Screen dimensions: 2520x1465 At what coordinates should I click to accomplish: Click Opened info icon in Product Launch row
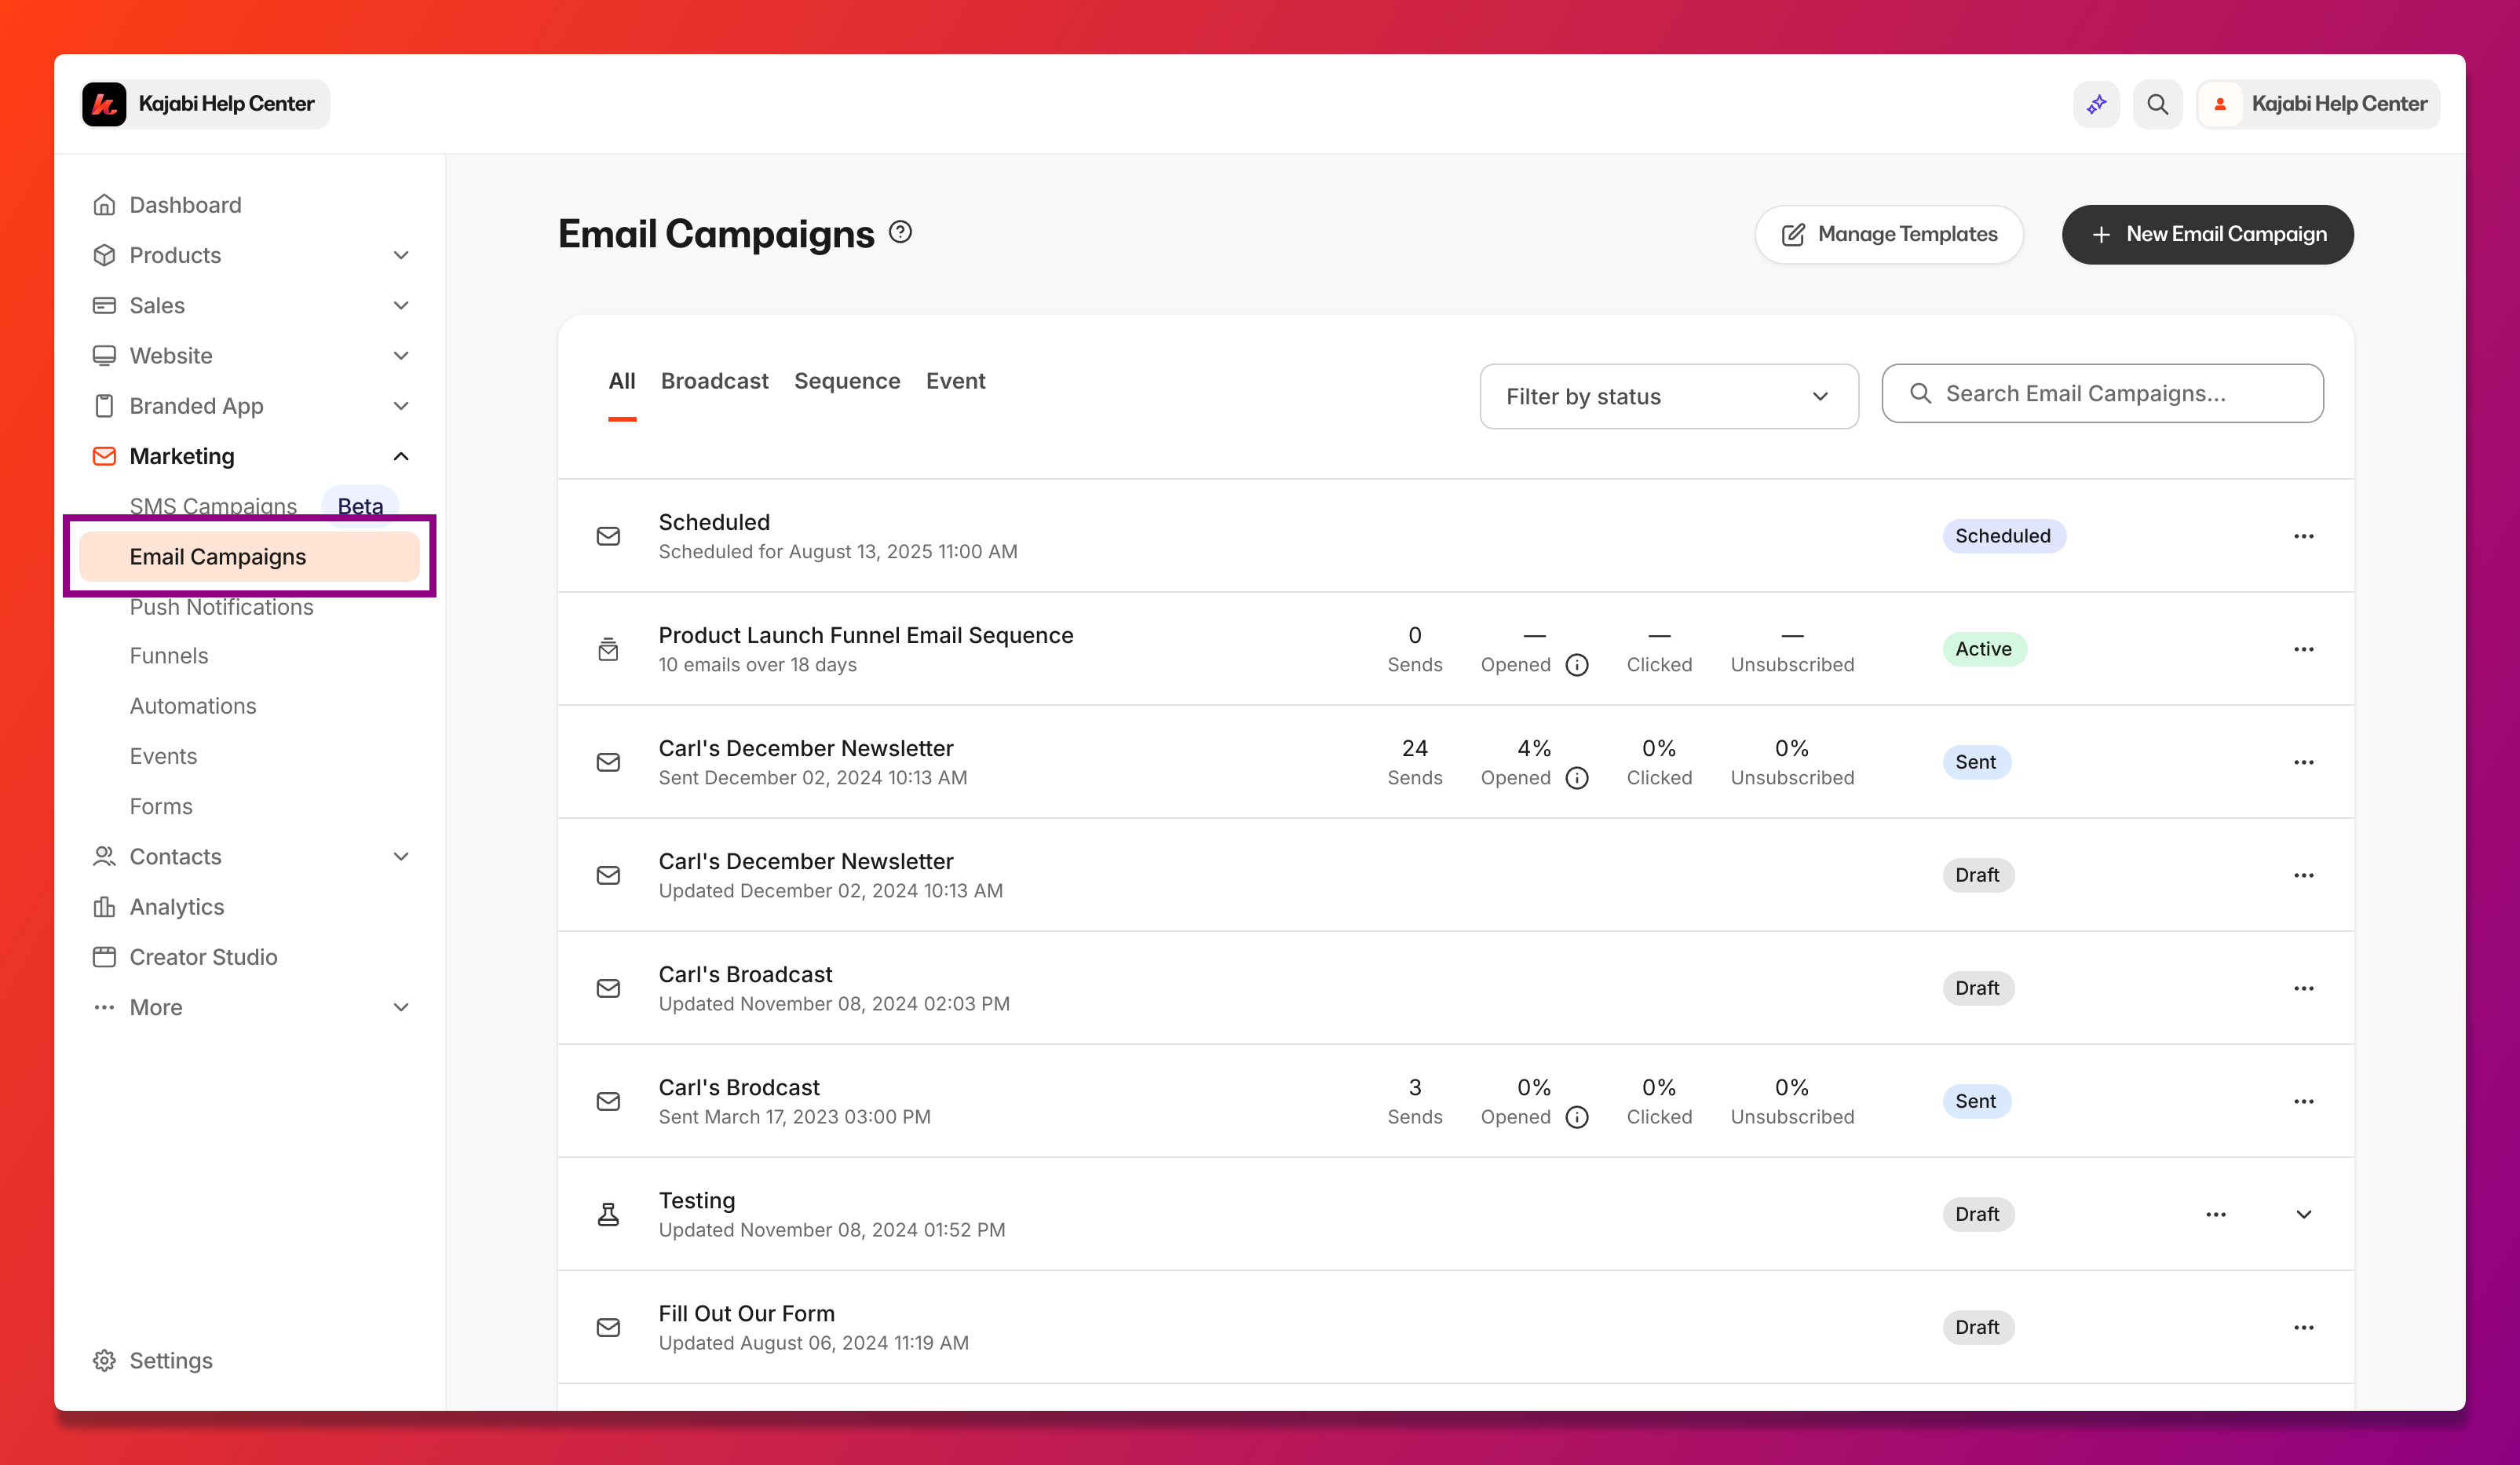[x=1576, y=665]
